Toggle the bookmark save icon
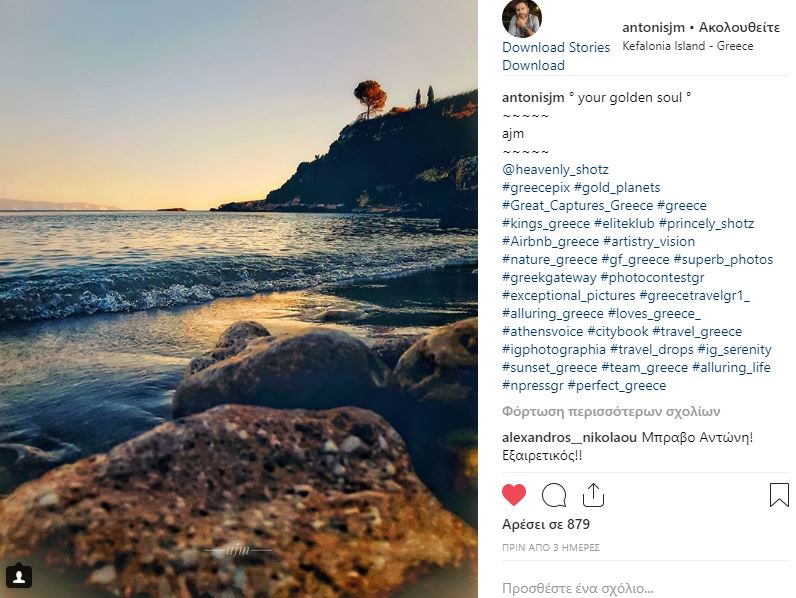The height and width of the screenshot is (598, 796). [779, 495]
